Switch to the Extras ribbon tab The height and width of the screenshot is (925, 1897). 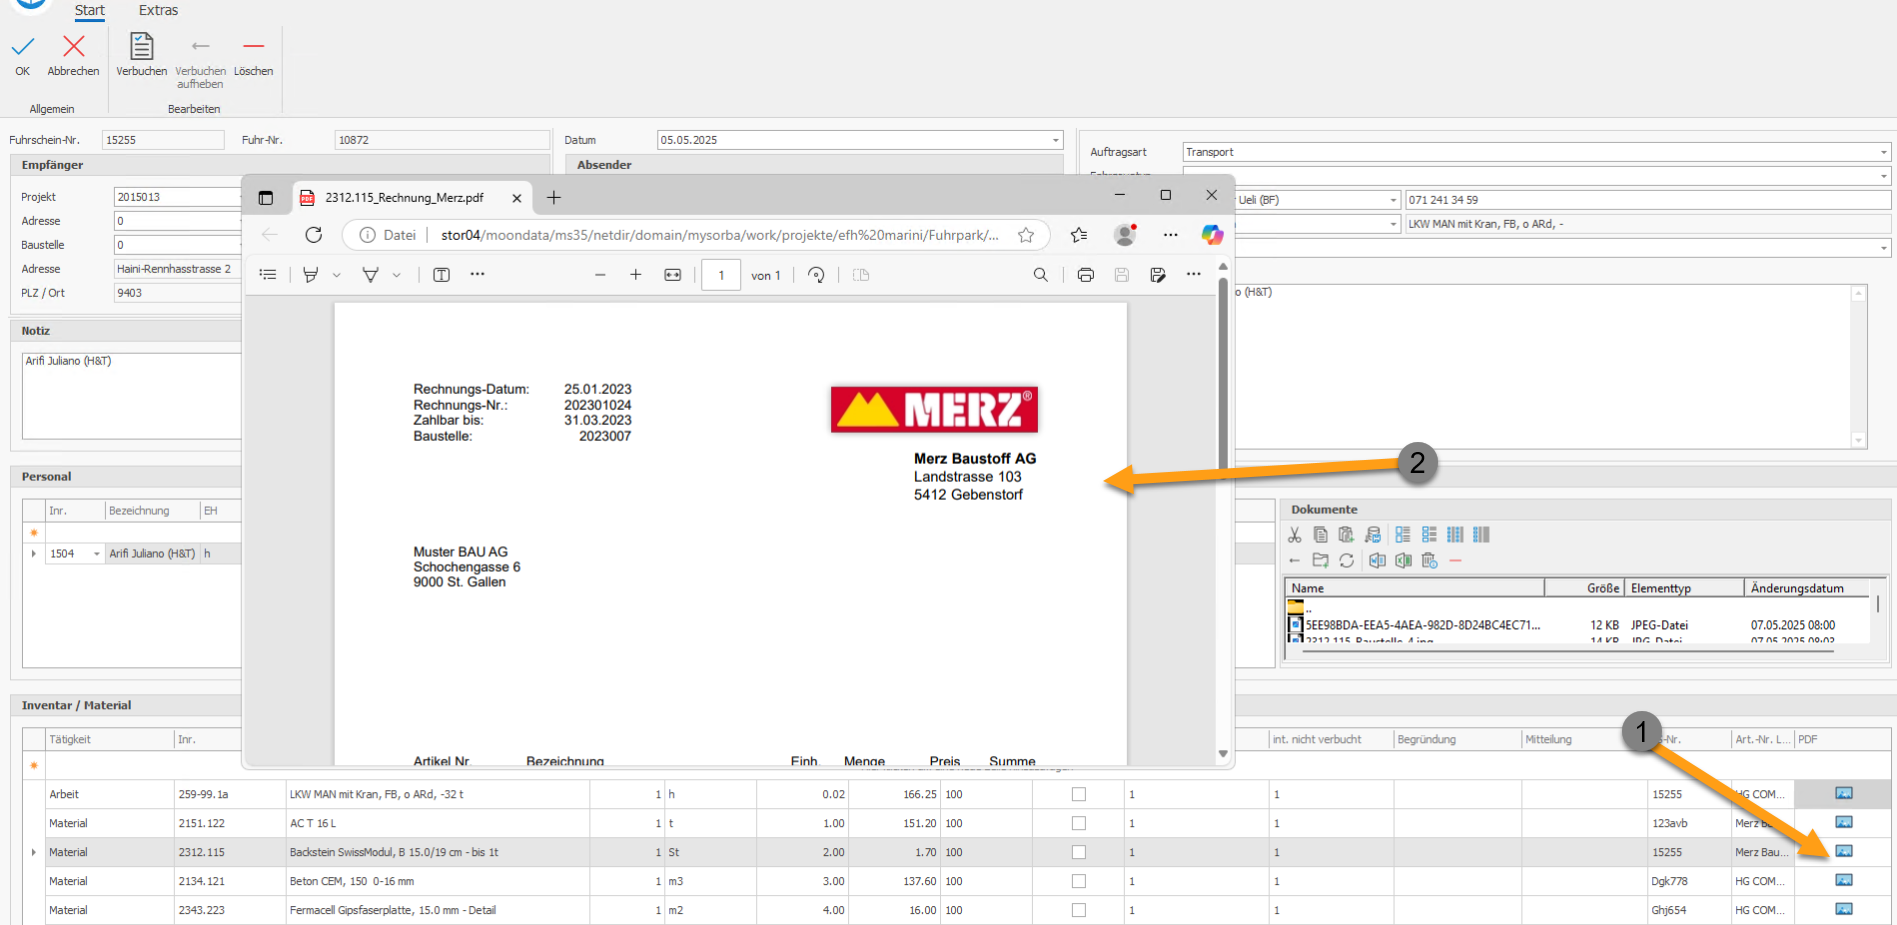click(158, 10)
